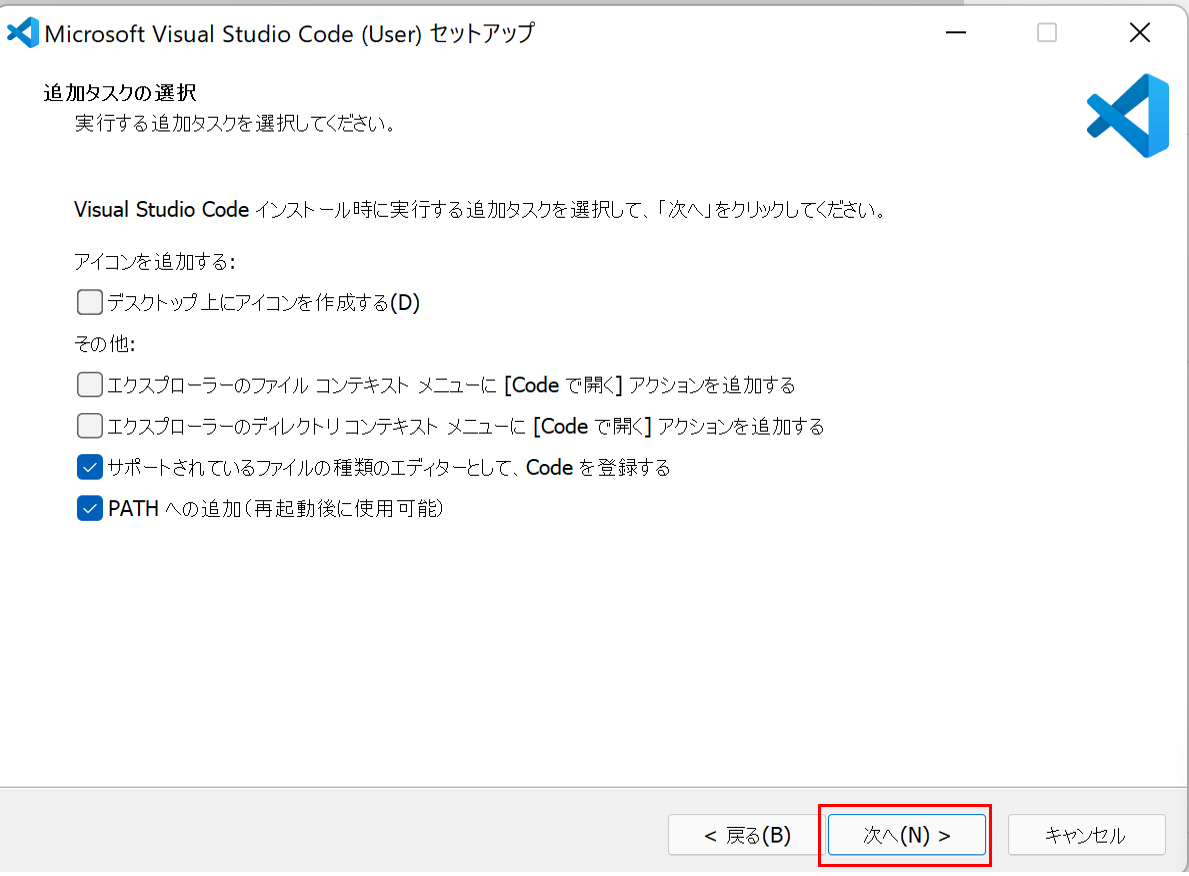The image size is (1189, 876).
Task: Click the 実行する追加タスクを選択してください text
Action: [236, 123]
